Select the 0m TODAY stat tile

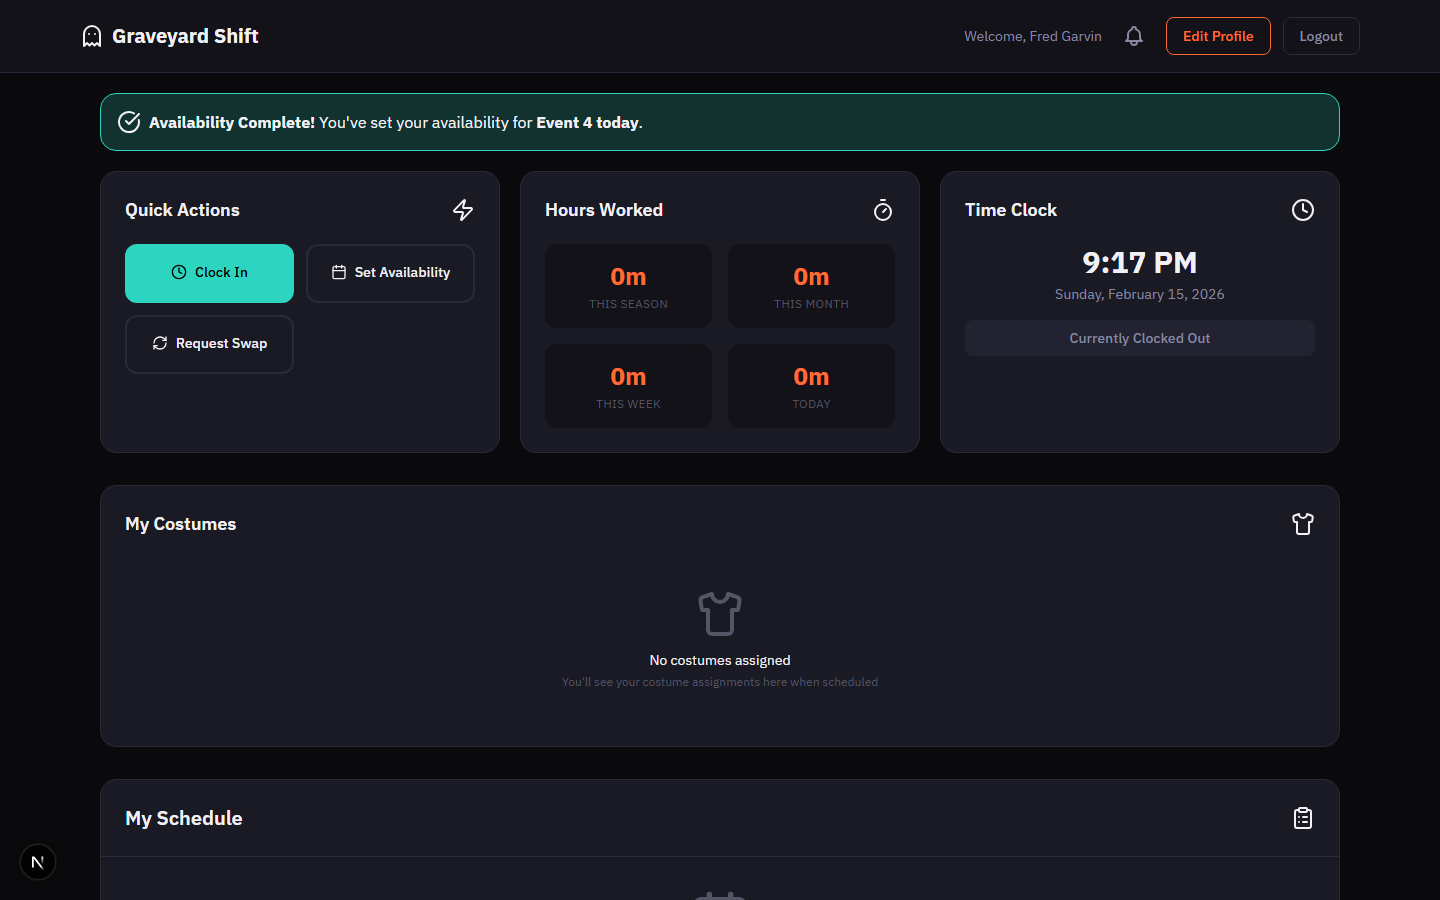coord(811,386)
